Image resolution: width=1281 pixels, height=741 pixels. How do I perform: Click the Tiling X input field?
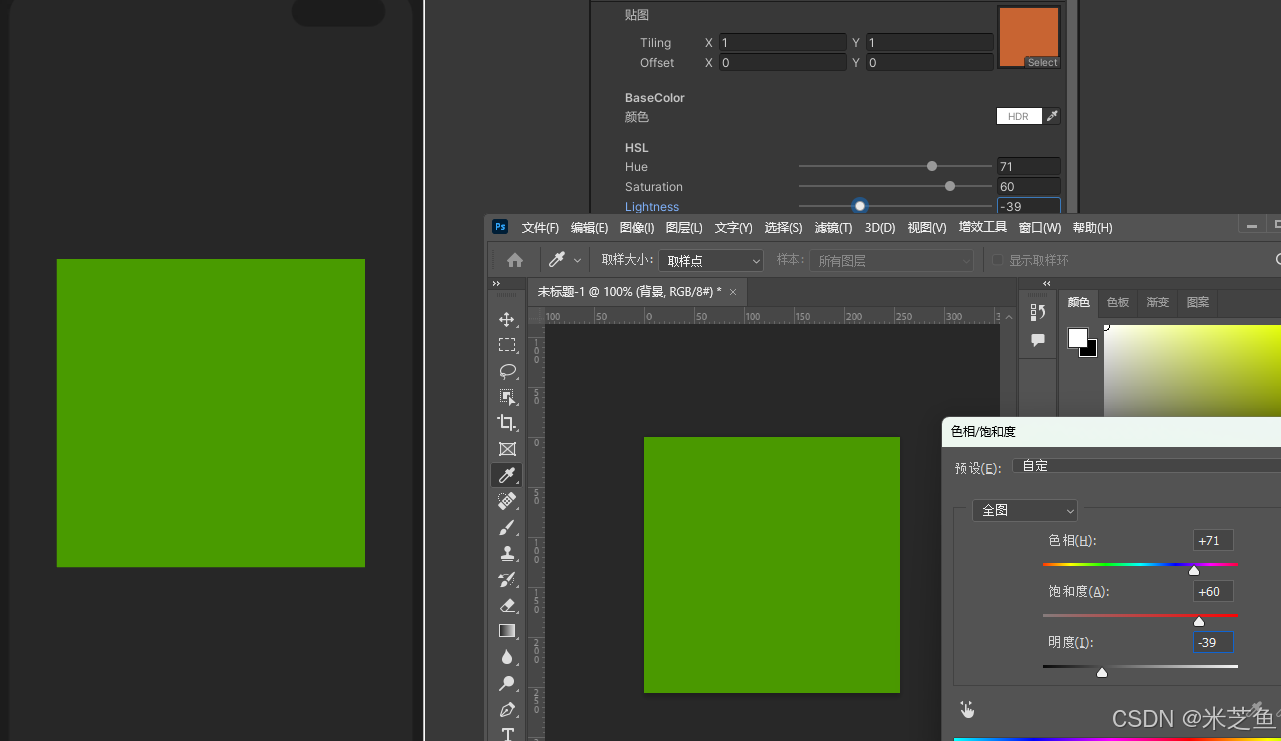(782, 43)
